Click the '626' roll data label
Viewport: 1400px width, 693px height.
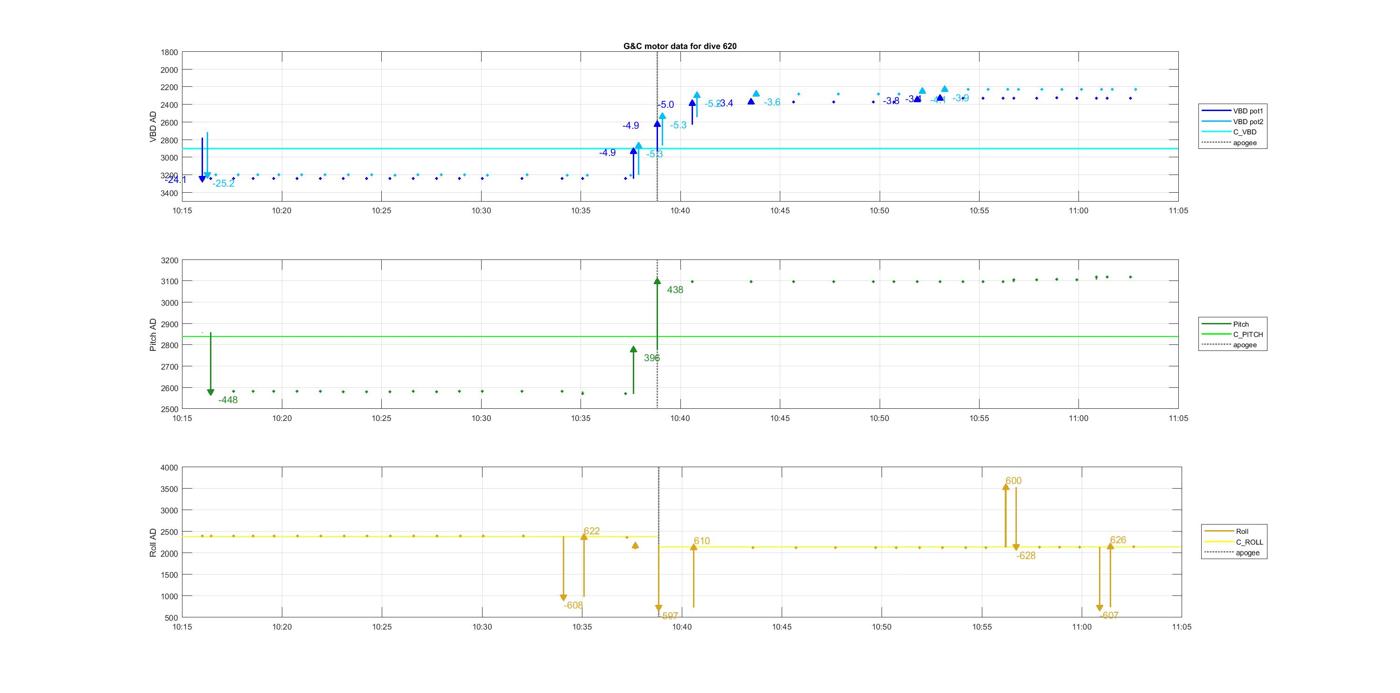click(x=1118, y=541)
